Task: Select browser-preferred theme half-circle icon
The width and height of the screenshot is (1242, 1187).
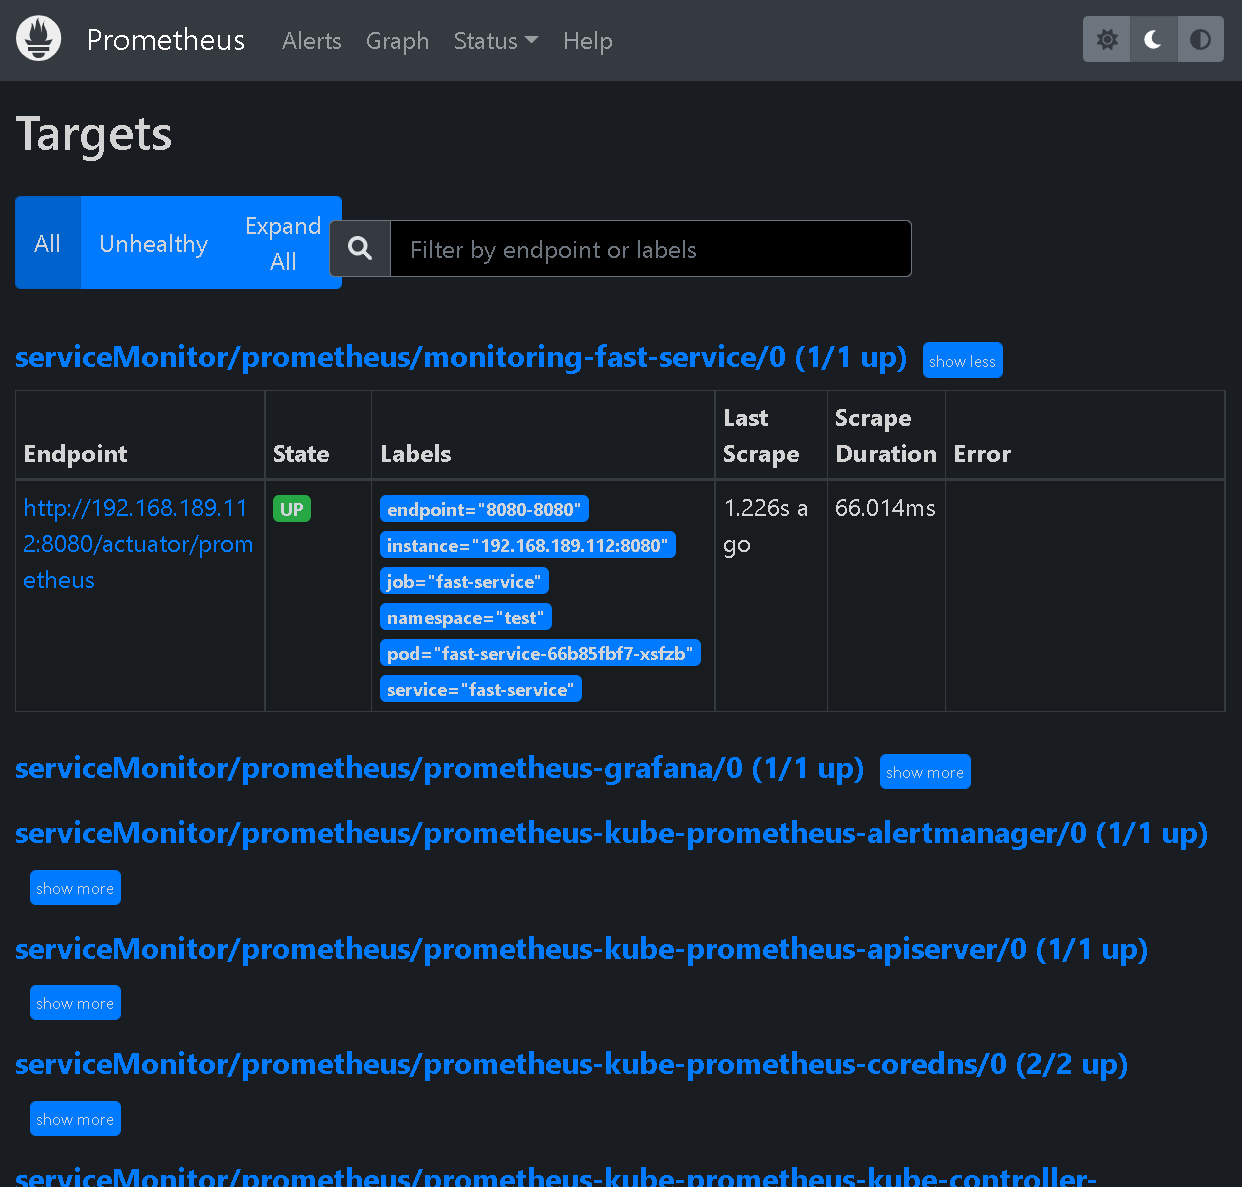Action: click(1200, 40)
